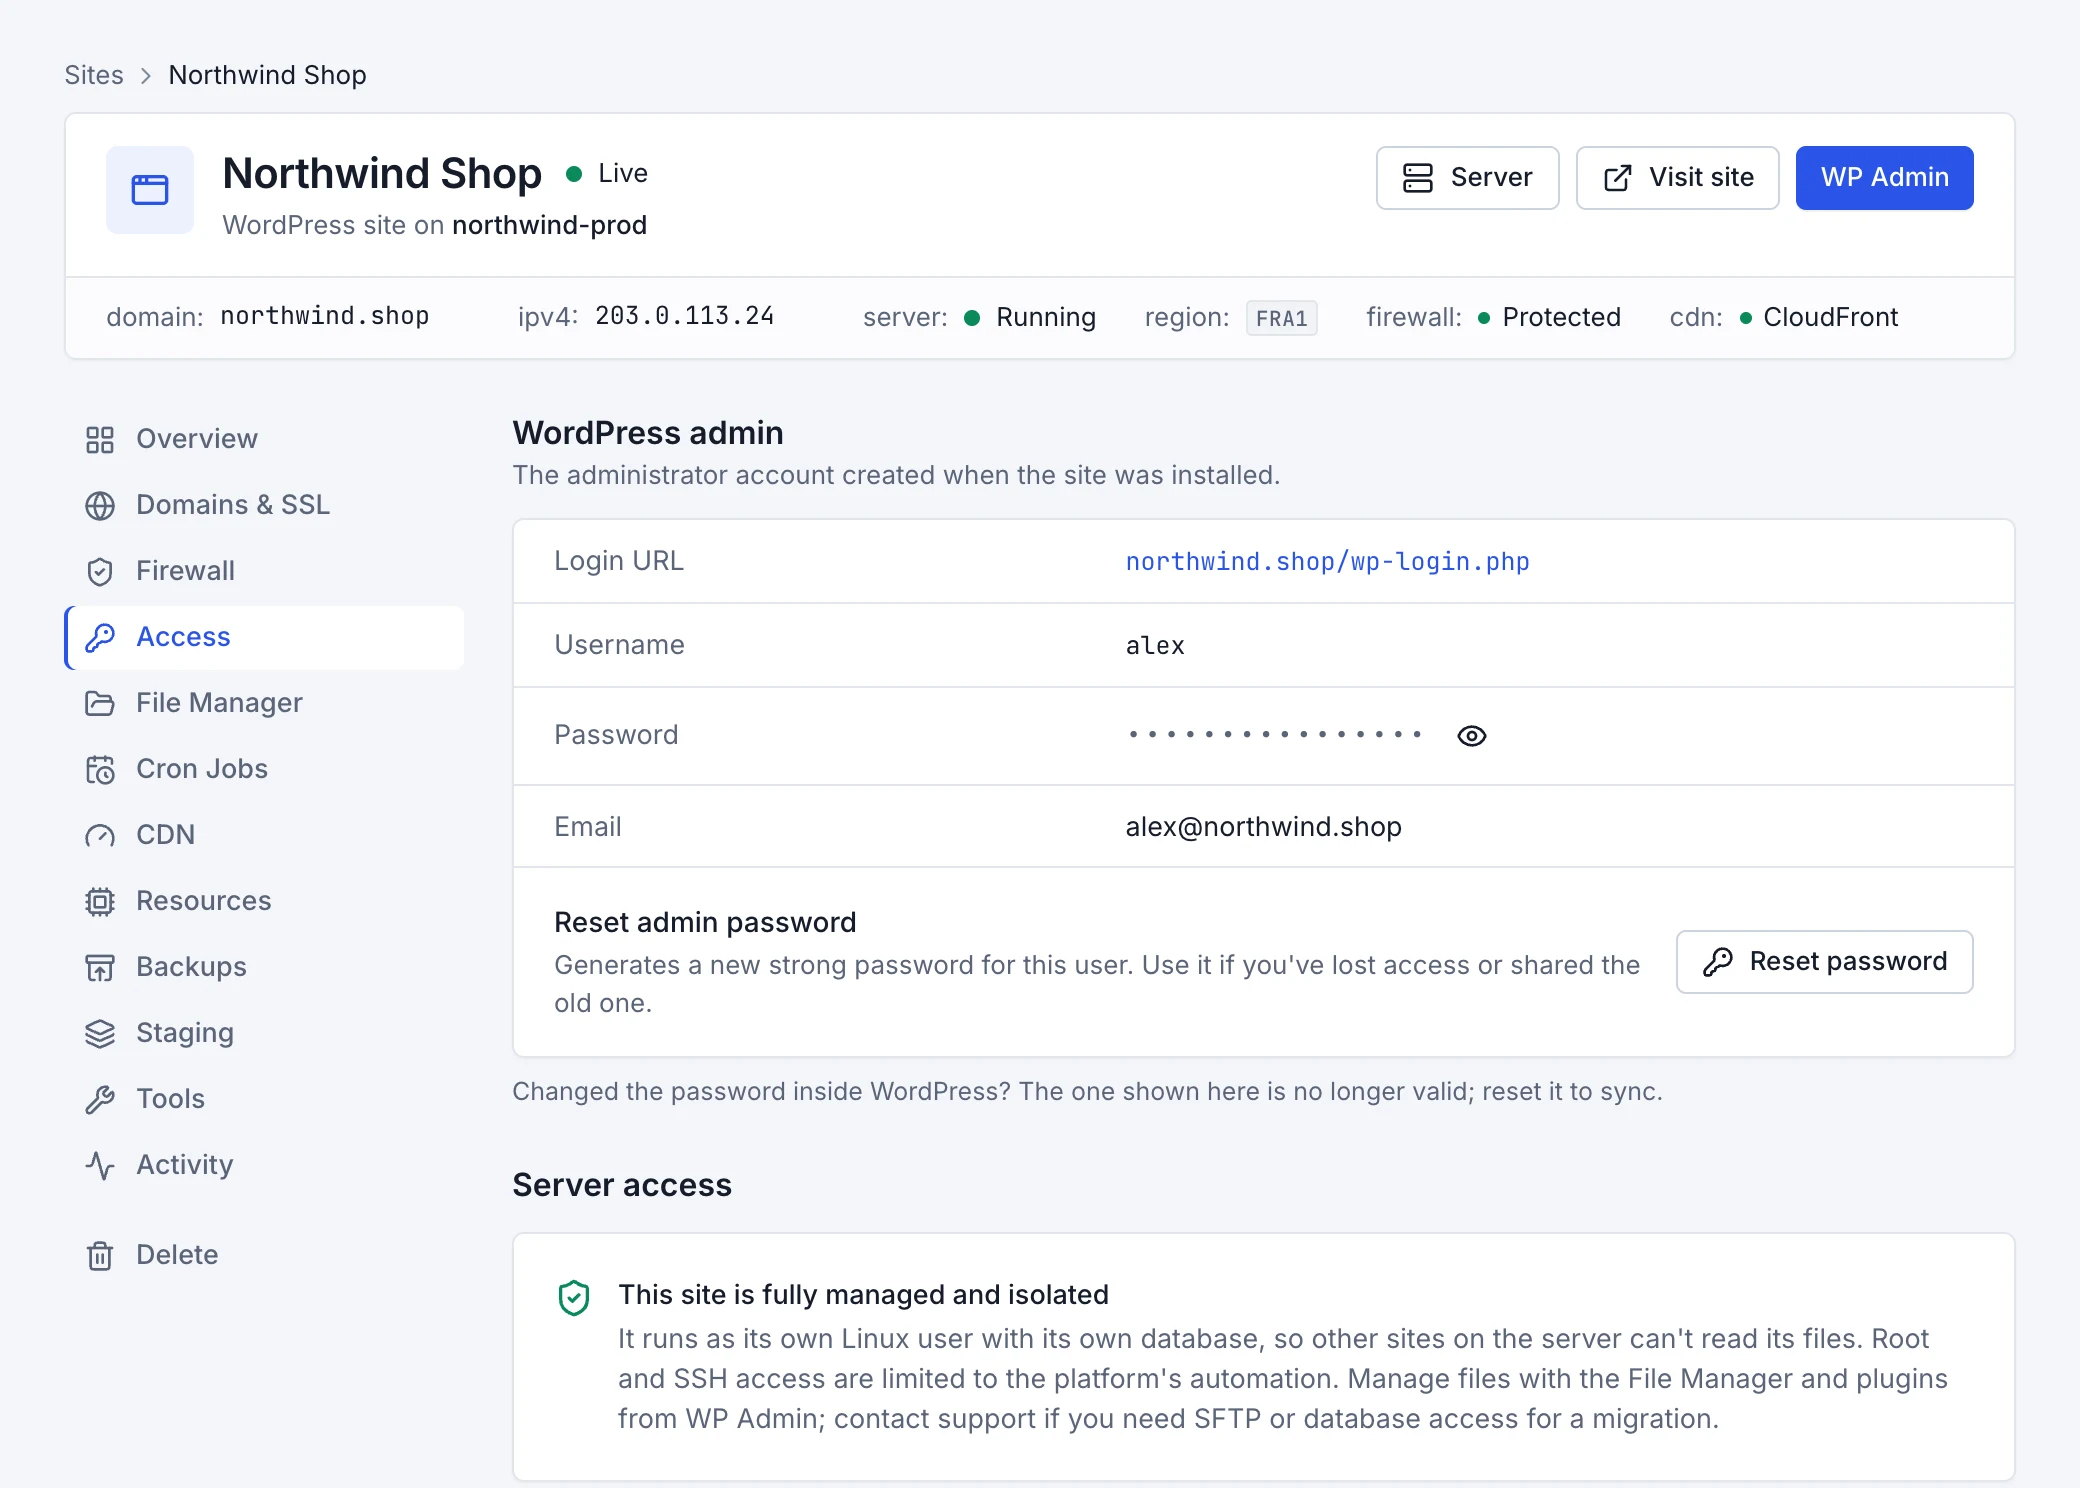
Task: Click the Live status indicator
Action: click(607, 173)
